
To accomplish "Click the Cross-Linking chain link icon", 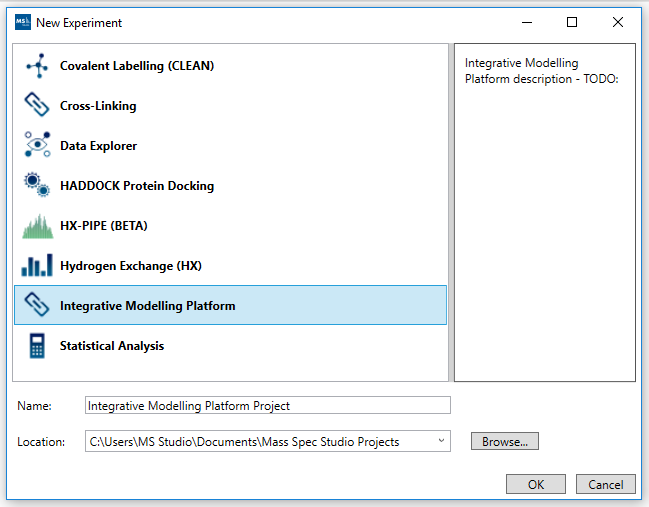I will point(37,105).
